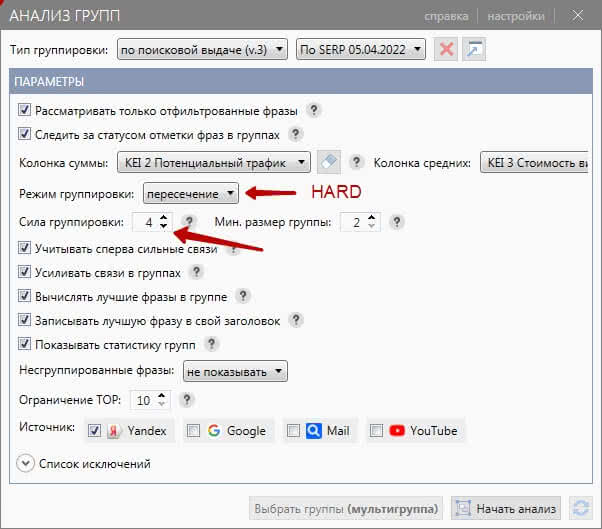Click help icon before Колонка средних
Image resolution: width=602 pixels, height=529 pixels.
pyautogui.click(x=356, y=162)
